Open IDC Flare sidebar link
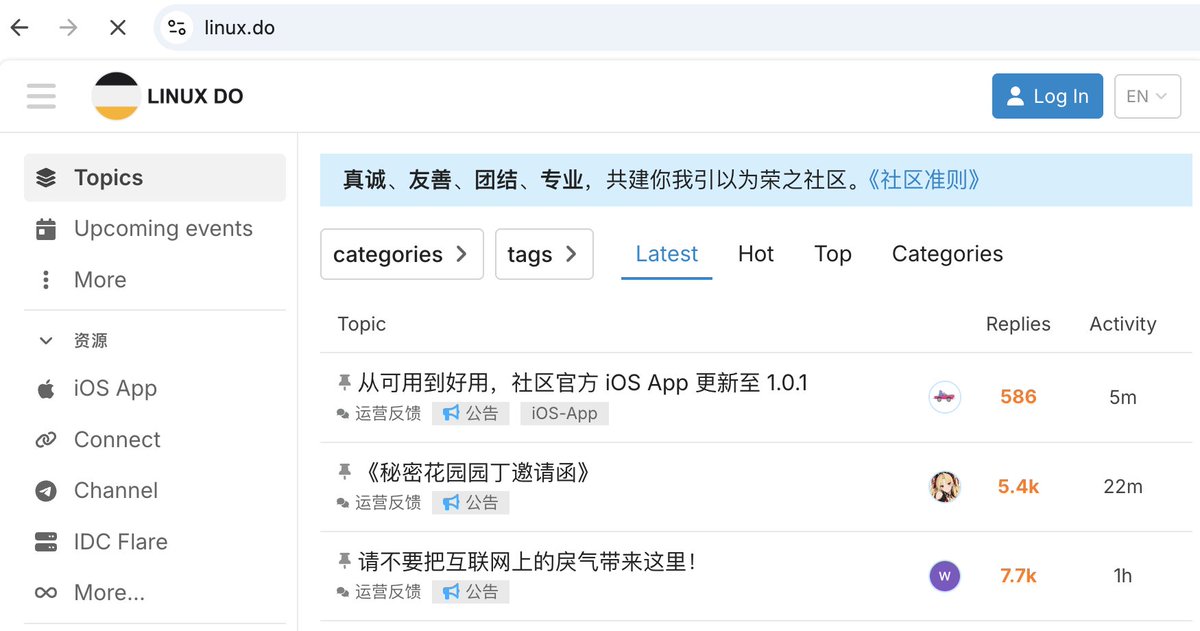1200x631 pixels. (x=155, y=542)
